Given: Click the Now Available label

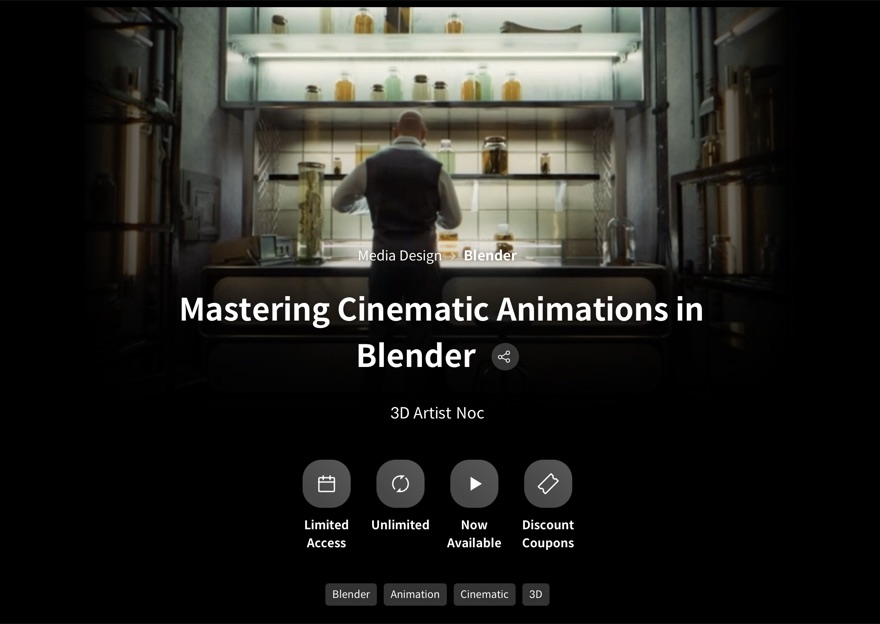Looking at the screenshot, I should (474, 534).
